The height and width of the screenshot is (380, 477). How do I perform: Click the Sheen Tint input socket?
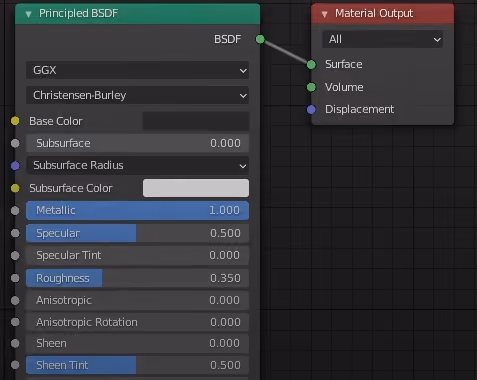click(15, 365)
